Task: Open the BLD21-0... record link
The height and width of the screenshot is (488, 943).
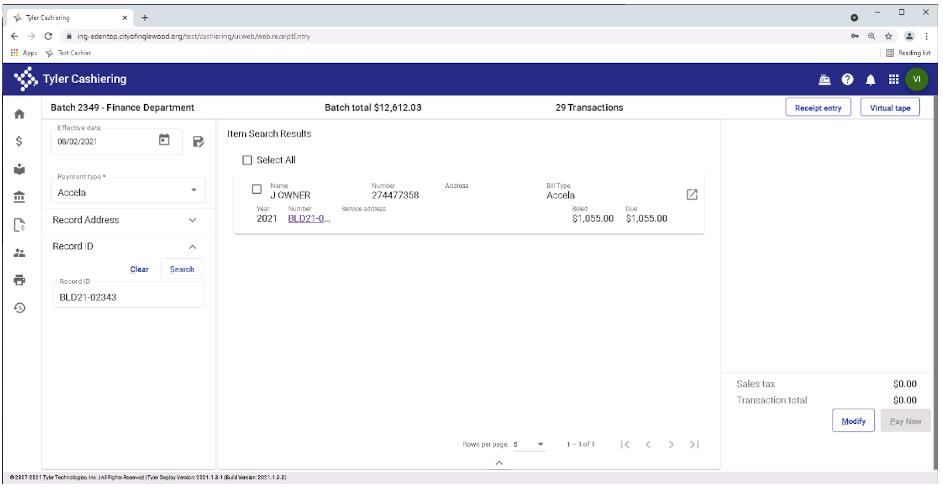Action: coord(309,219)
